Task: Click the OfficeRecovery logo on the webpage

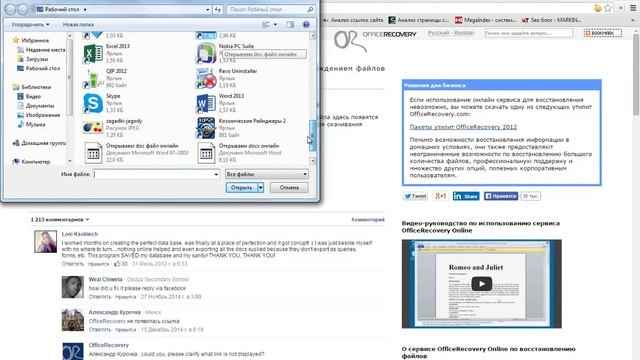Action: point(375,40)
